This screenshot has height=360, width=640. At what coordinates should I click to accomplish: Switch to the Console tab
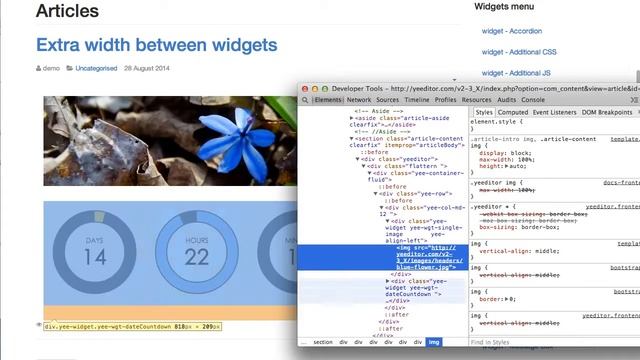coord(533,100)
